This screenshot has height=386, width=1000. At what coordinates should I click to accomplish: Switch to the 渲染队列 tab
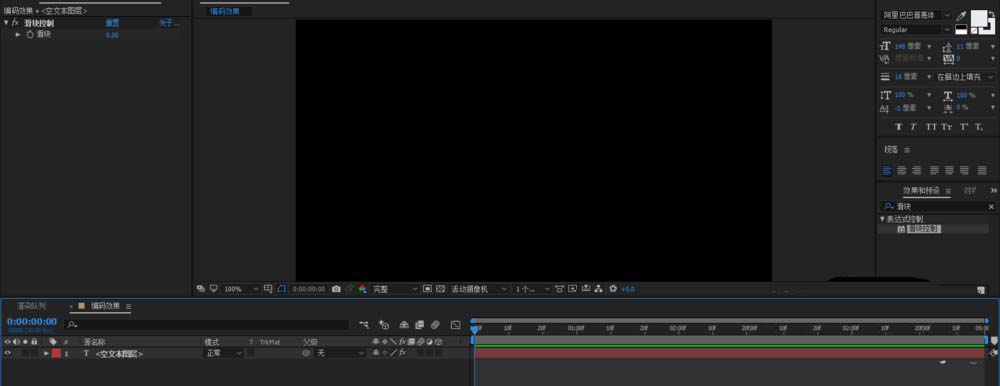(x=31, y=306)
